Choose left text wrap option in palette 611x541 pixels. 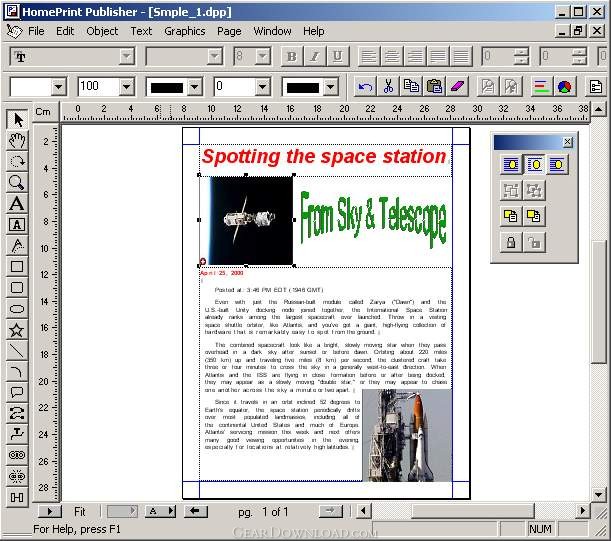[511, 164]
